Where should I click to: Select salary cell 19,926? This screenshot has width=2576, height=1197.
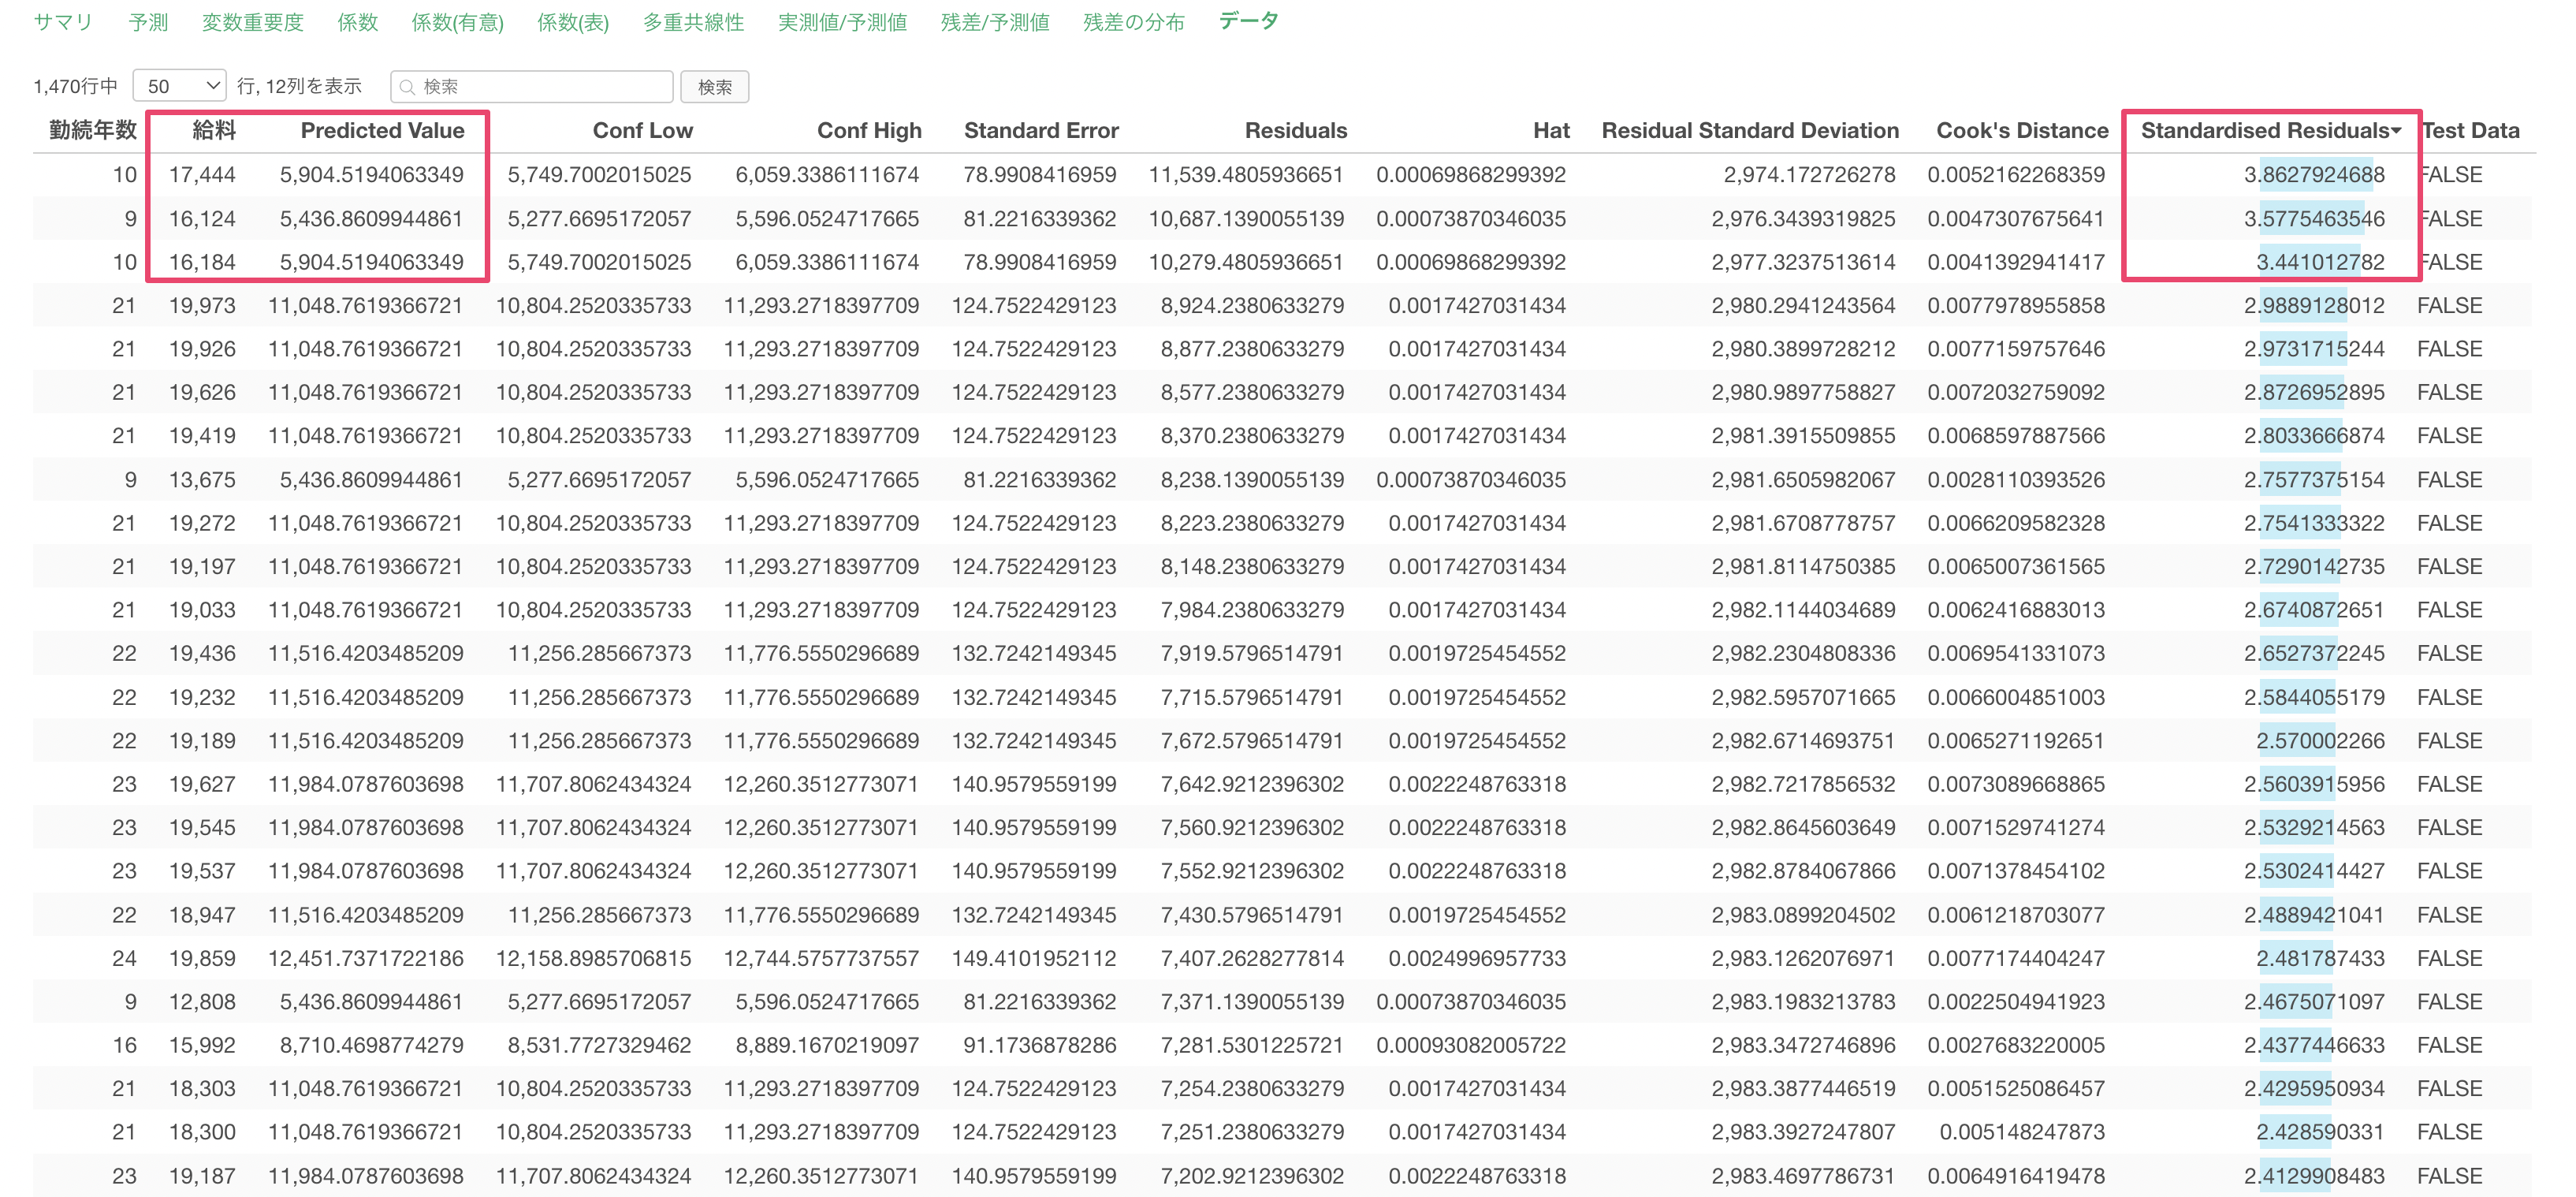pos(202,349)
